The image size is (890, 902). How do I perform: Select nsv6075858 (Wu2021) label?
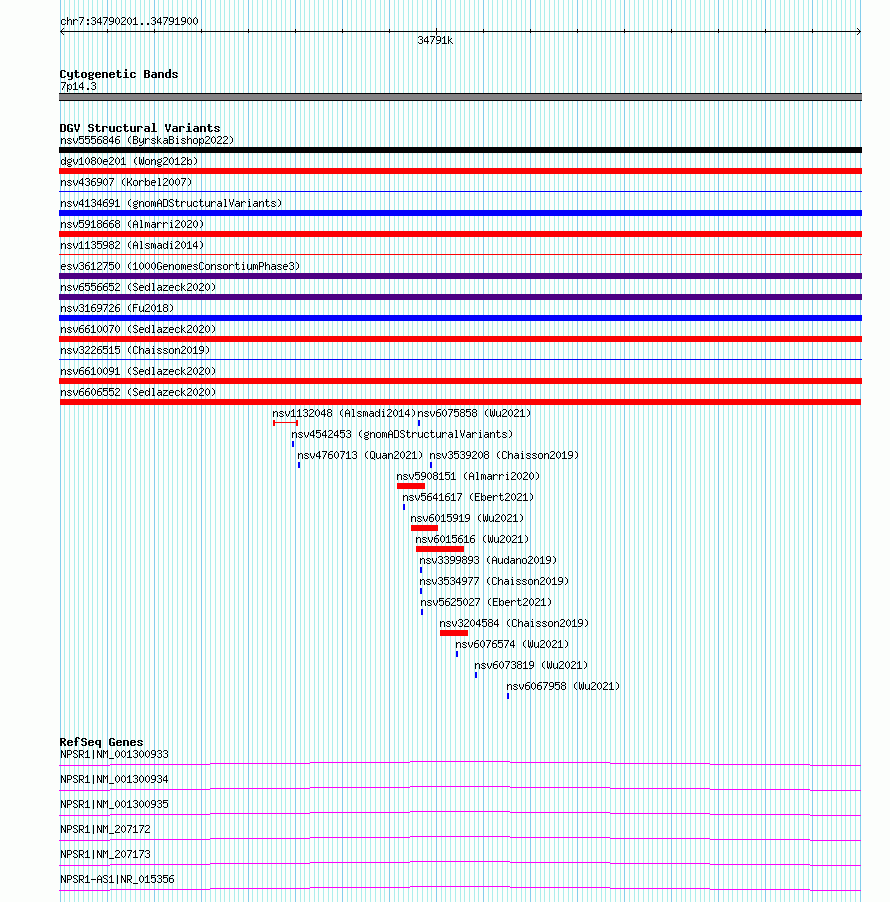click(474, 414)
